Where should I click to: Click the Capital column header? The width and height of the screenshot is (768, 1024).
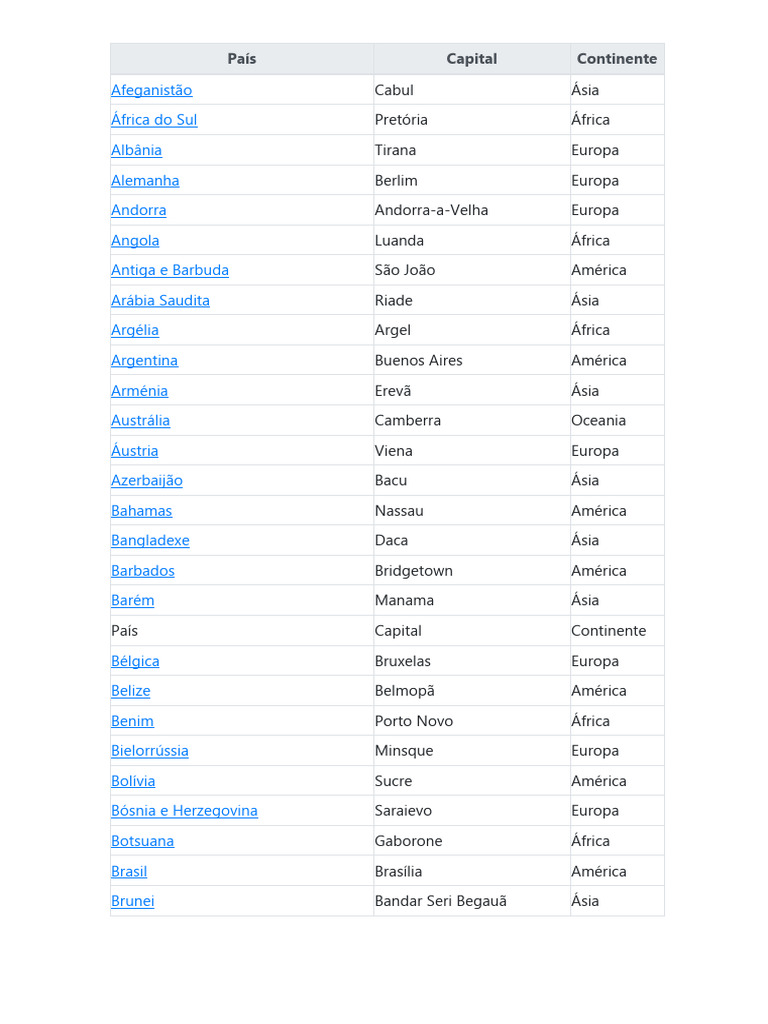coord(472,59)
